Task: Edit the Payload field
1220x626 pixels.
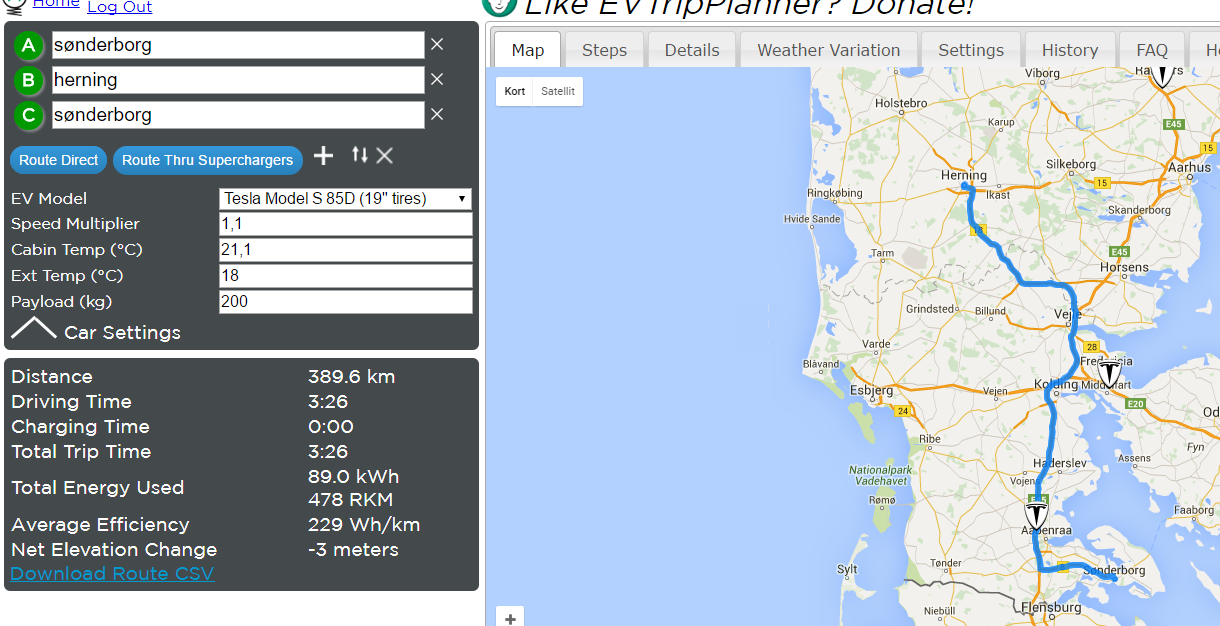Action: pos(346,302)
